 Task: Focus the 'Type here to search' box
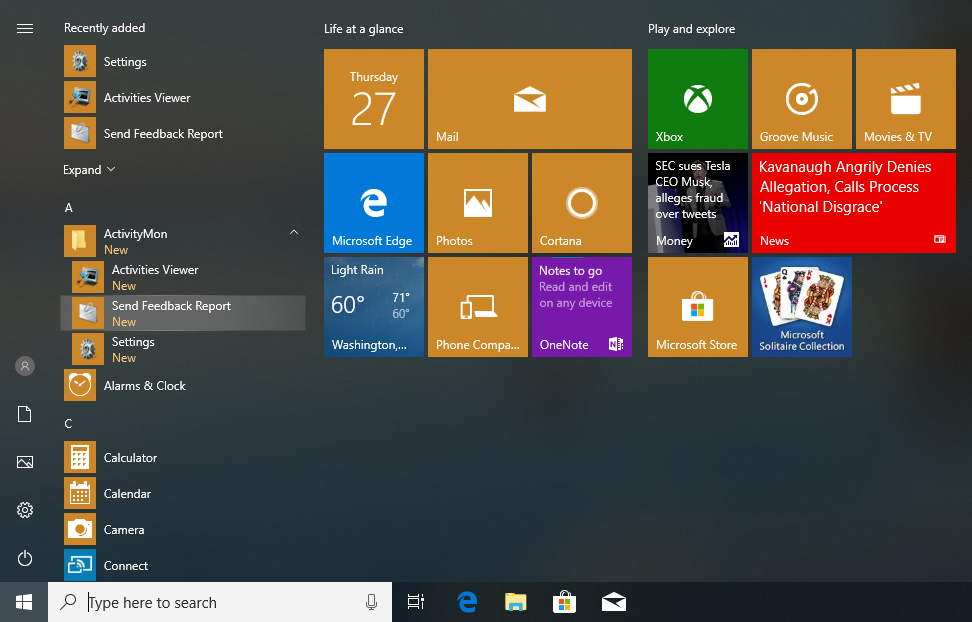coord(220,602)
